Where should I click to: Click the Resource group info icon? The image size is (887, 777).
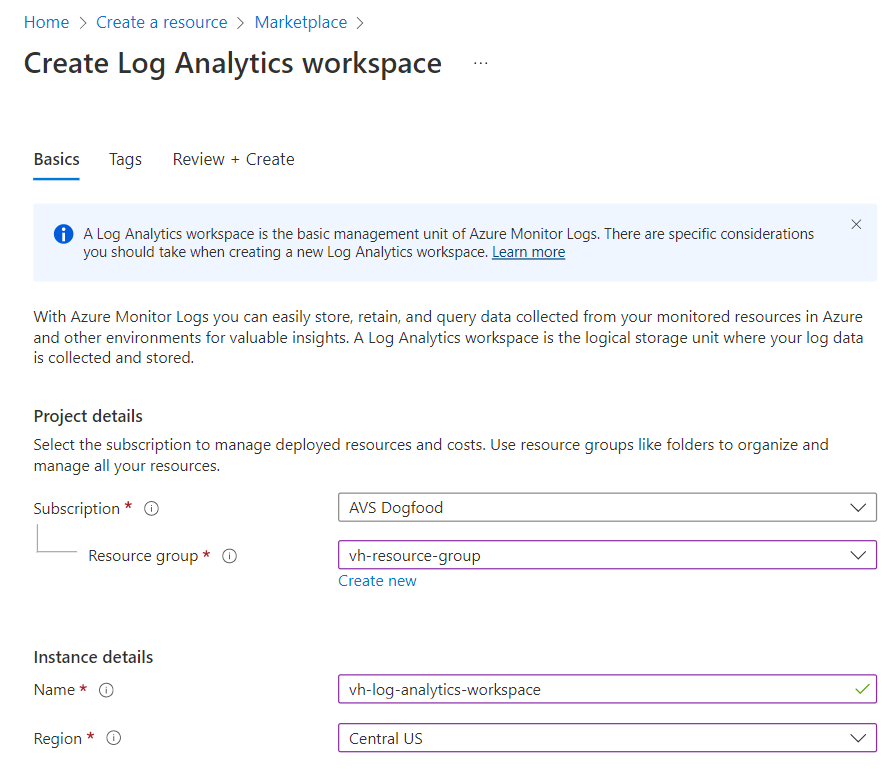[x=229, y=556]
